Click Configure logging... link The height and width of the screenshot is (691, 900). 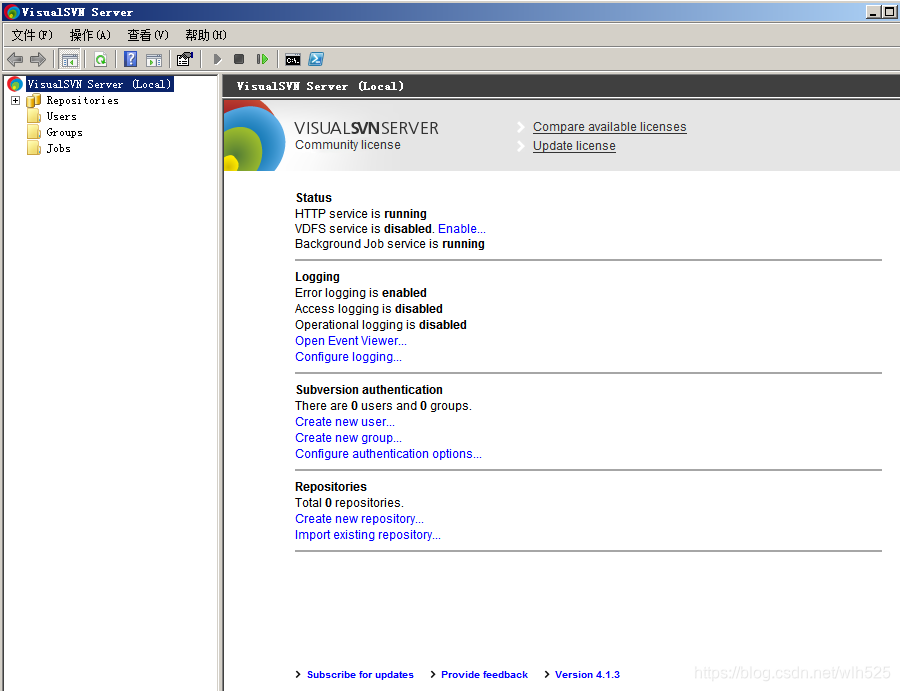pos(348,357)
